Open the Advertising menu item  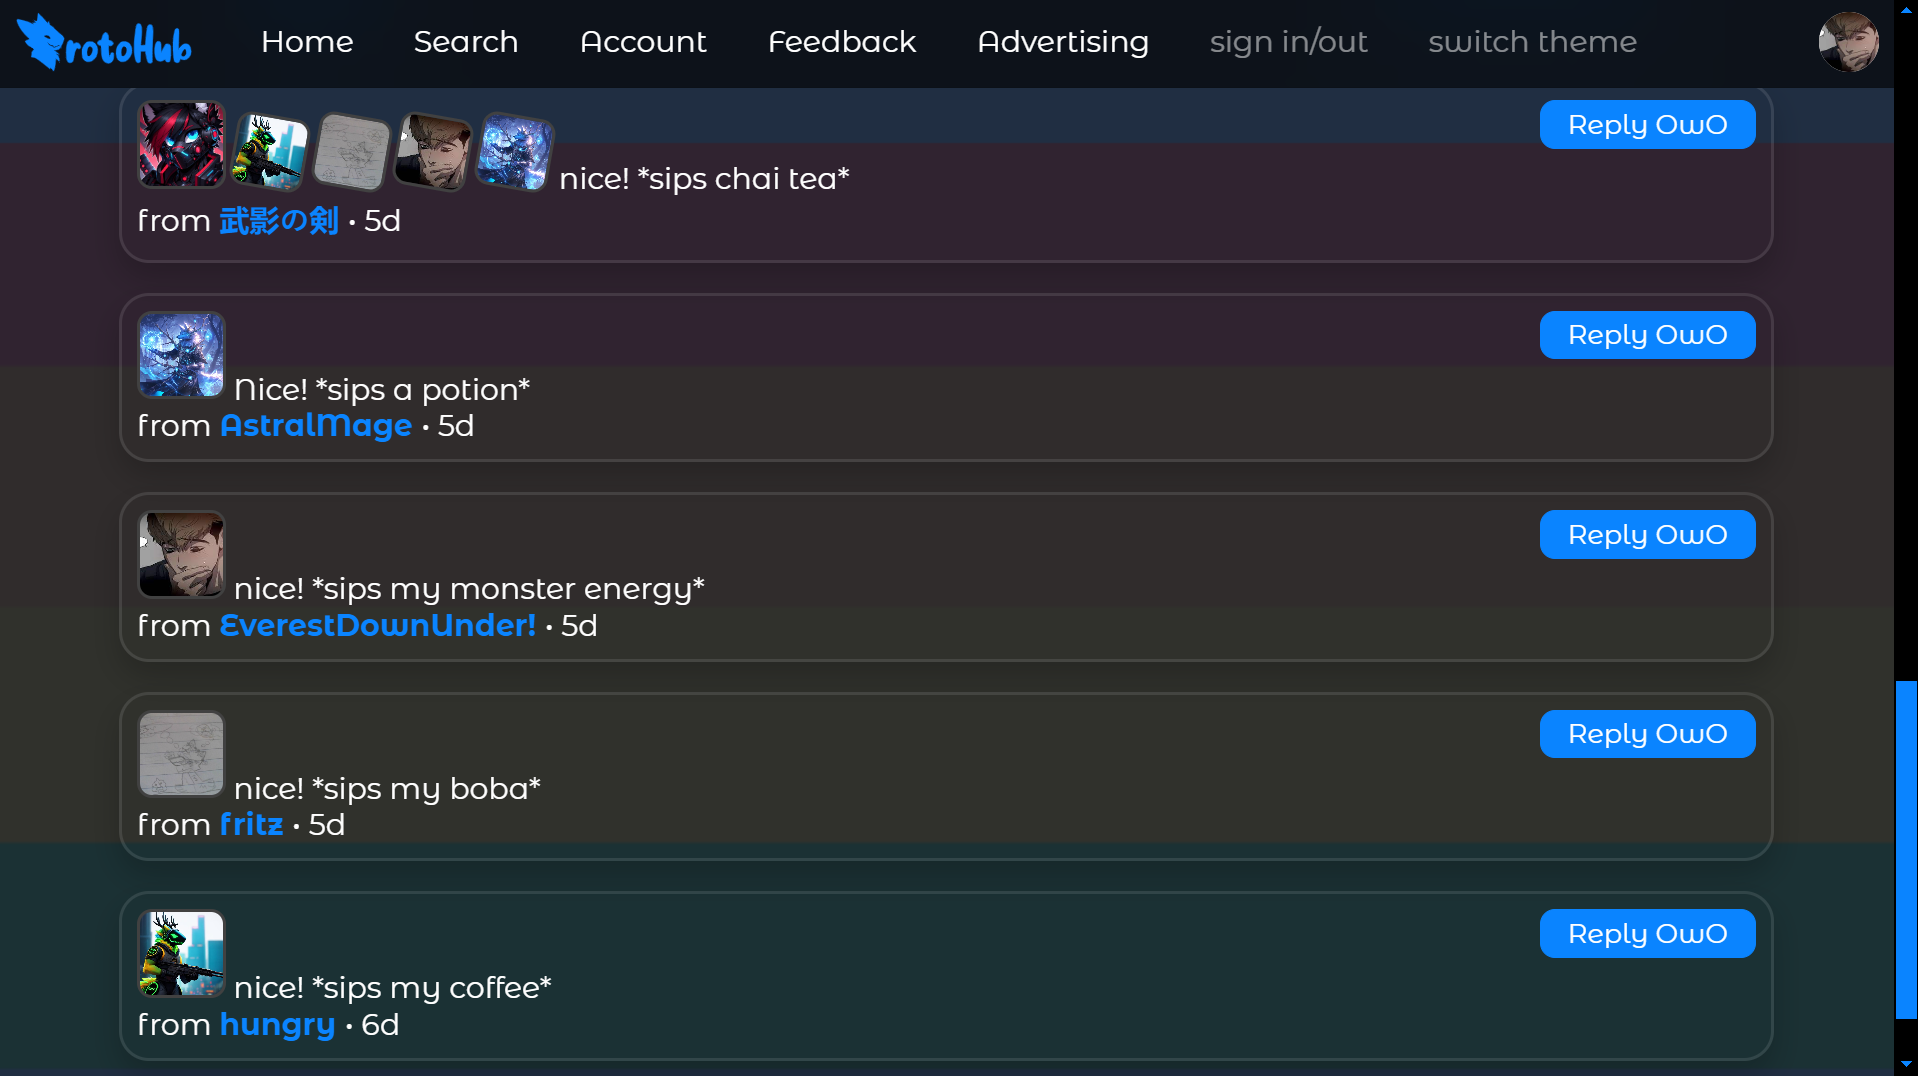click(1062, 42)
